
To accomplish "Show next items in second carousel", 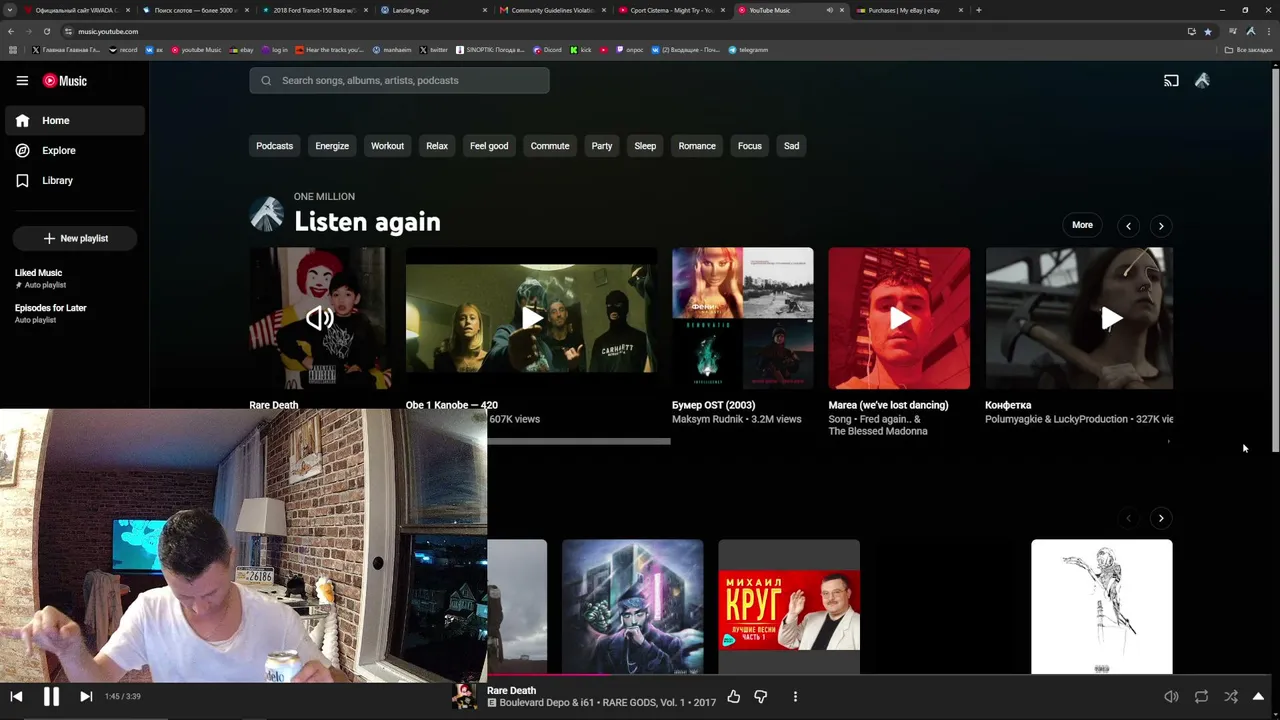I will click(x=1161, y=518).
